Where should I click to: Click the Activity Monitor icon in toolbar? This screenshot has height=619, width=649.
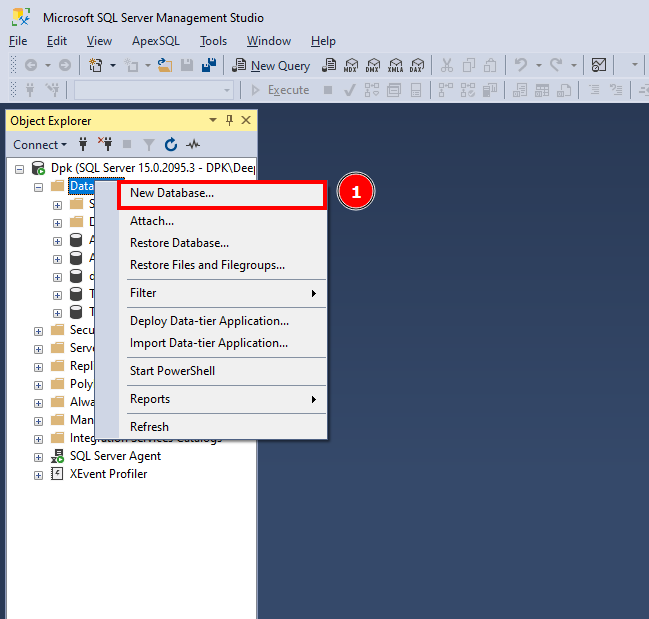click(x=599, y=65)
